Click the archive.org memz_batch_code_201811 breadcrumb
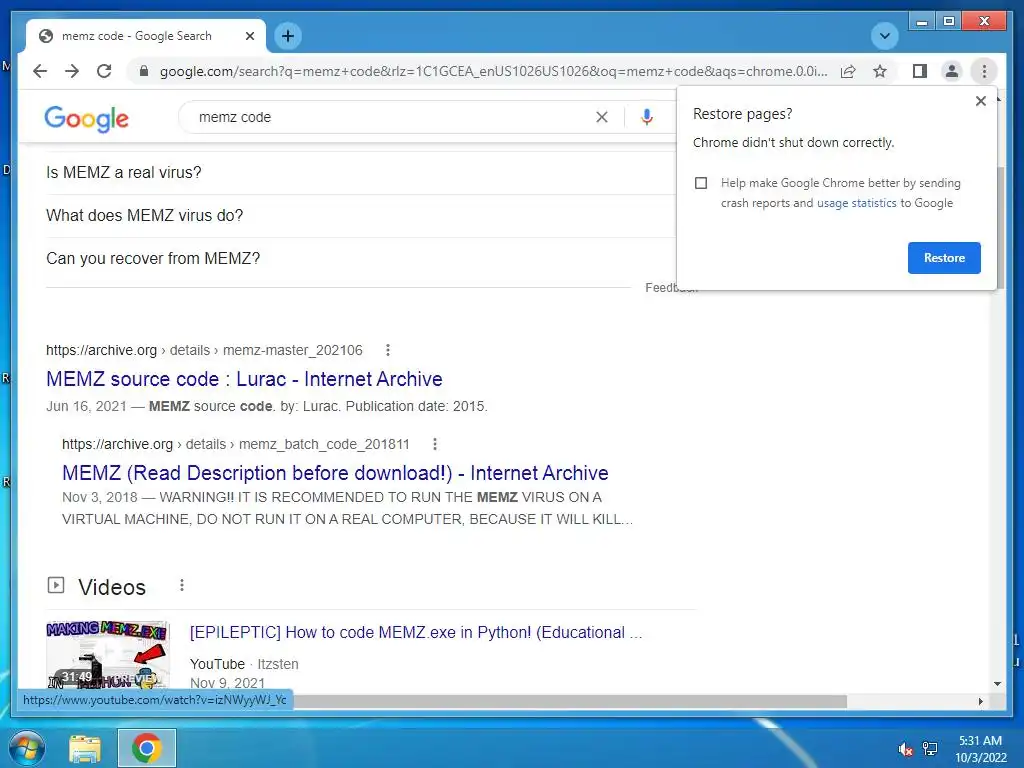1024x768 pixels. [236, 444]
